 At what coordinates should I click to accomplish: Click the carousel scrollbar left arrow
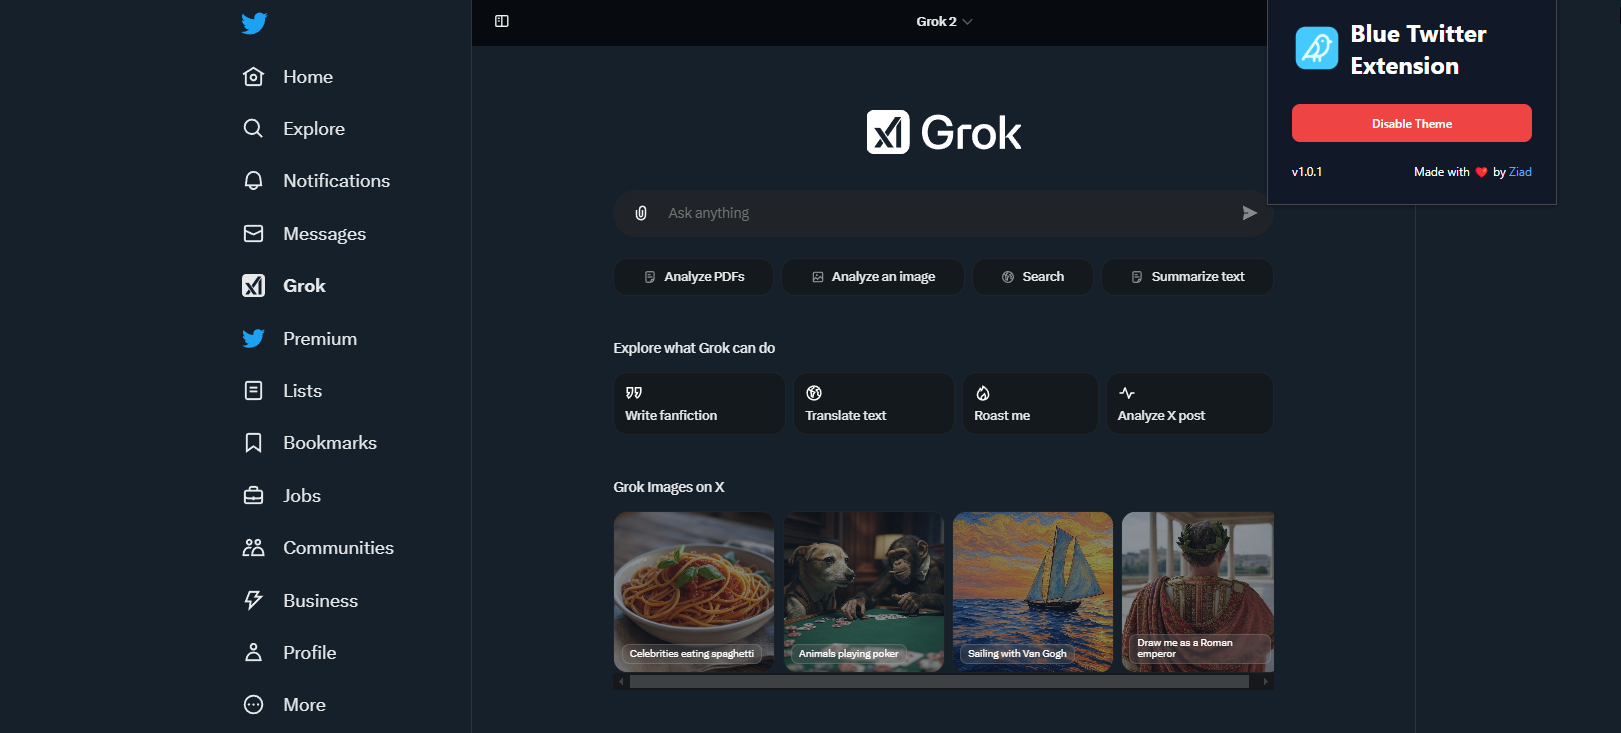point(621,682)
